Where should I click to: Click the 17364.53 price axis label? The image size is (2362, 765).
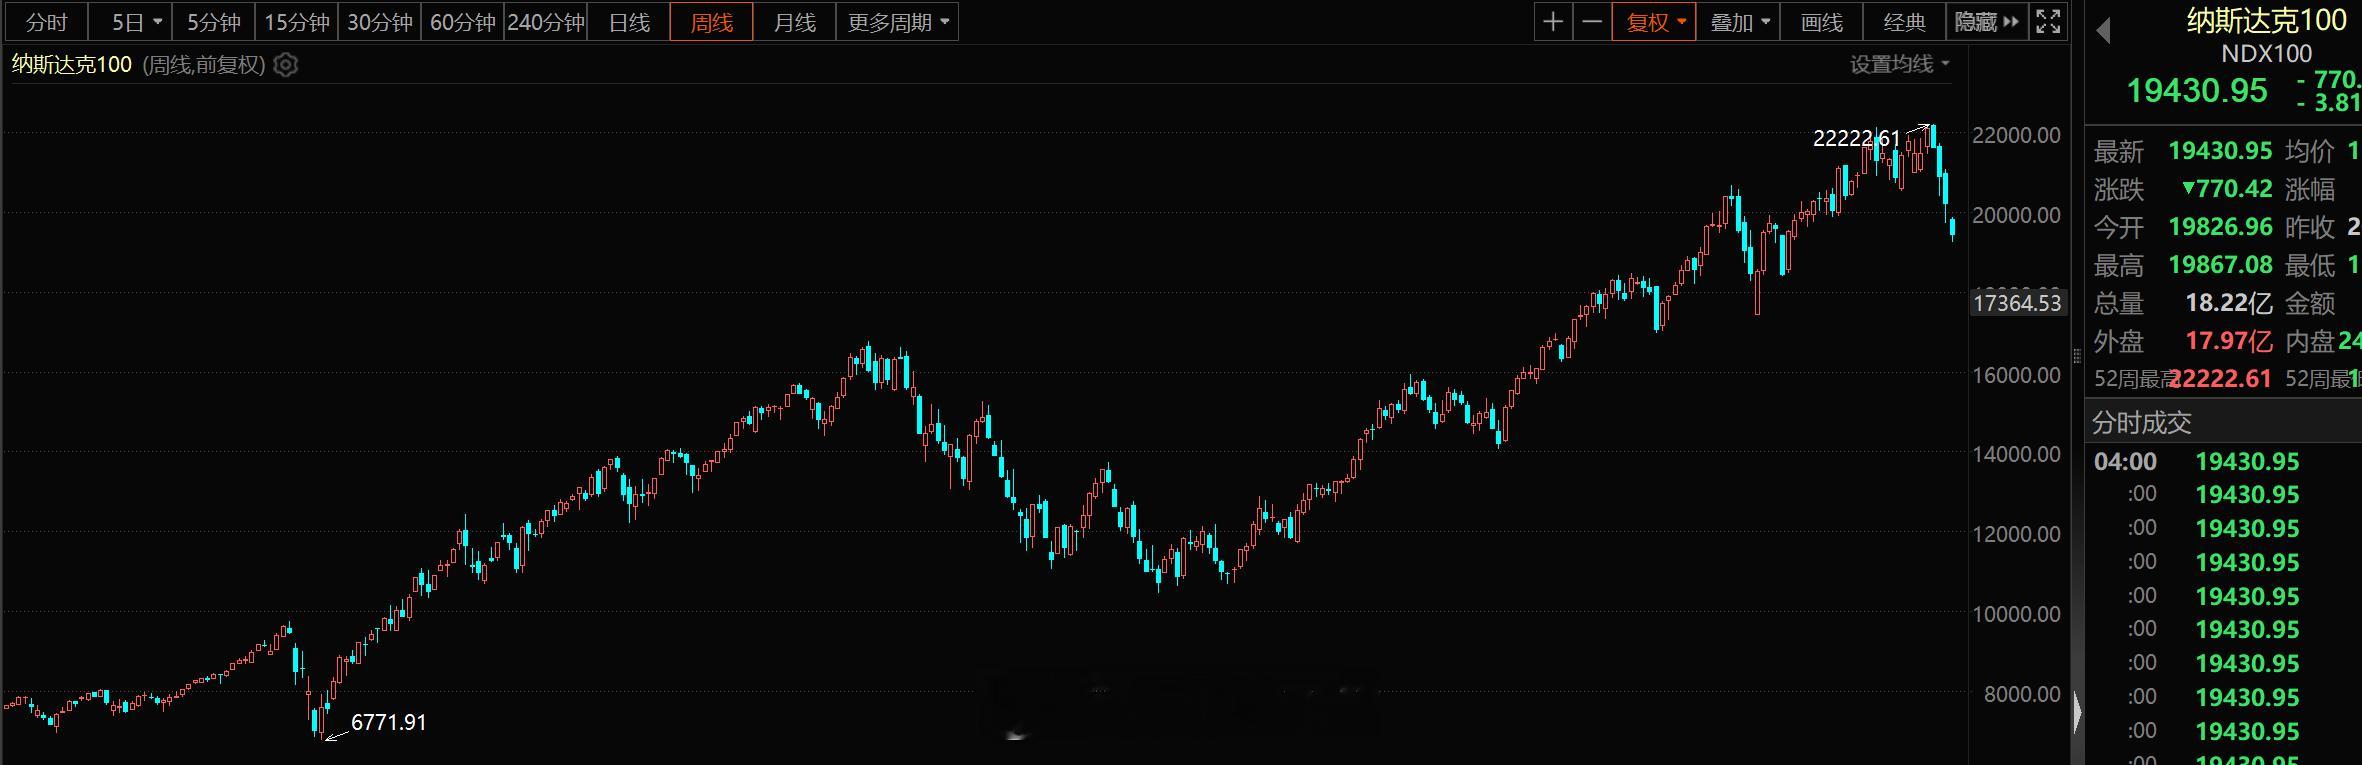[x=2017, y=303]
